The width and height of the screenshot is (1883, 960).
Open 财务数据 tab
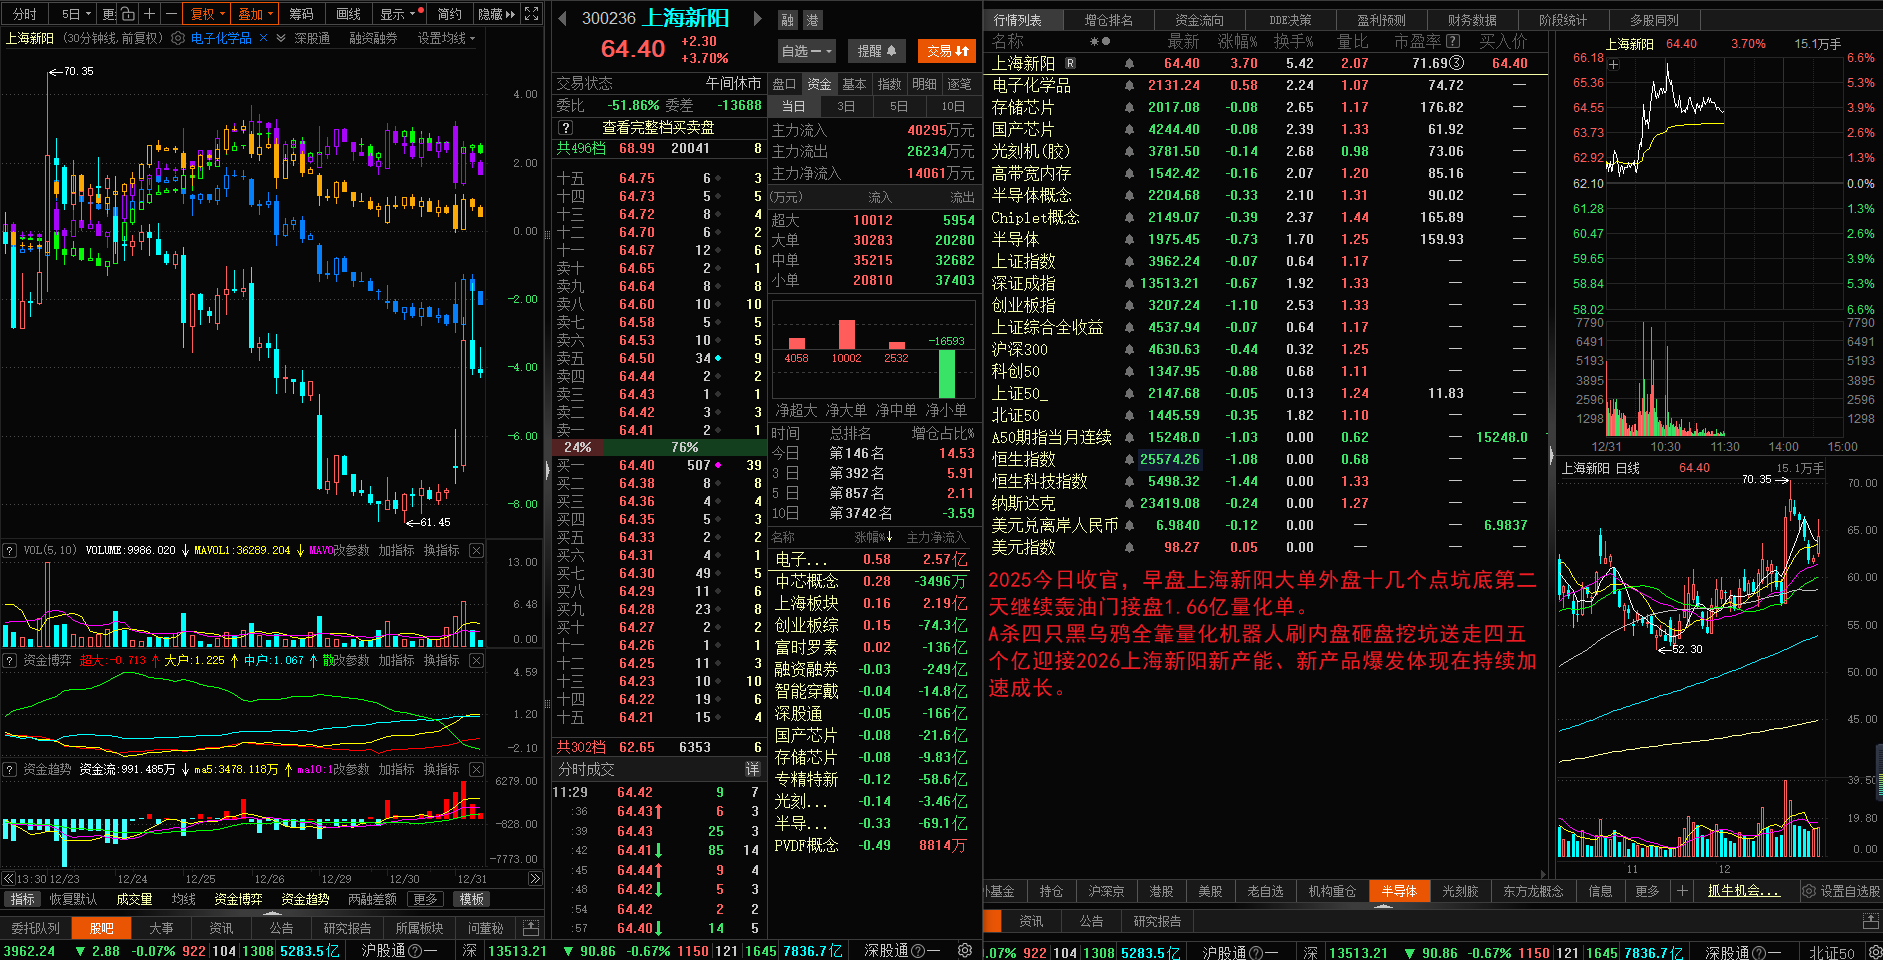coord(1472,20)
